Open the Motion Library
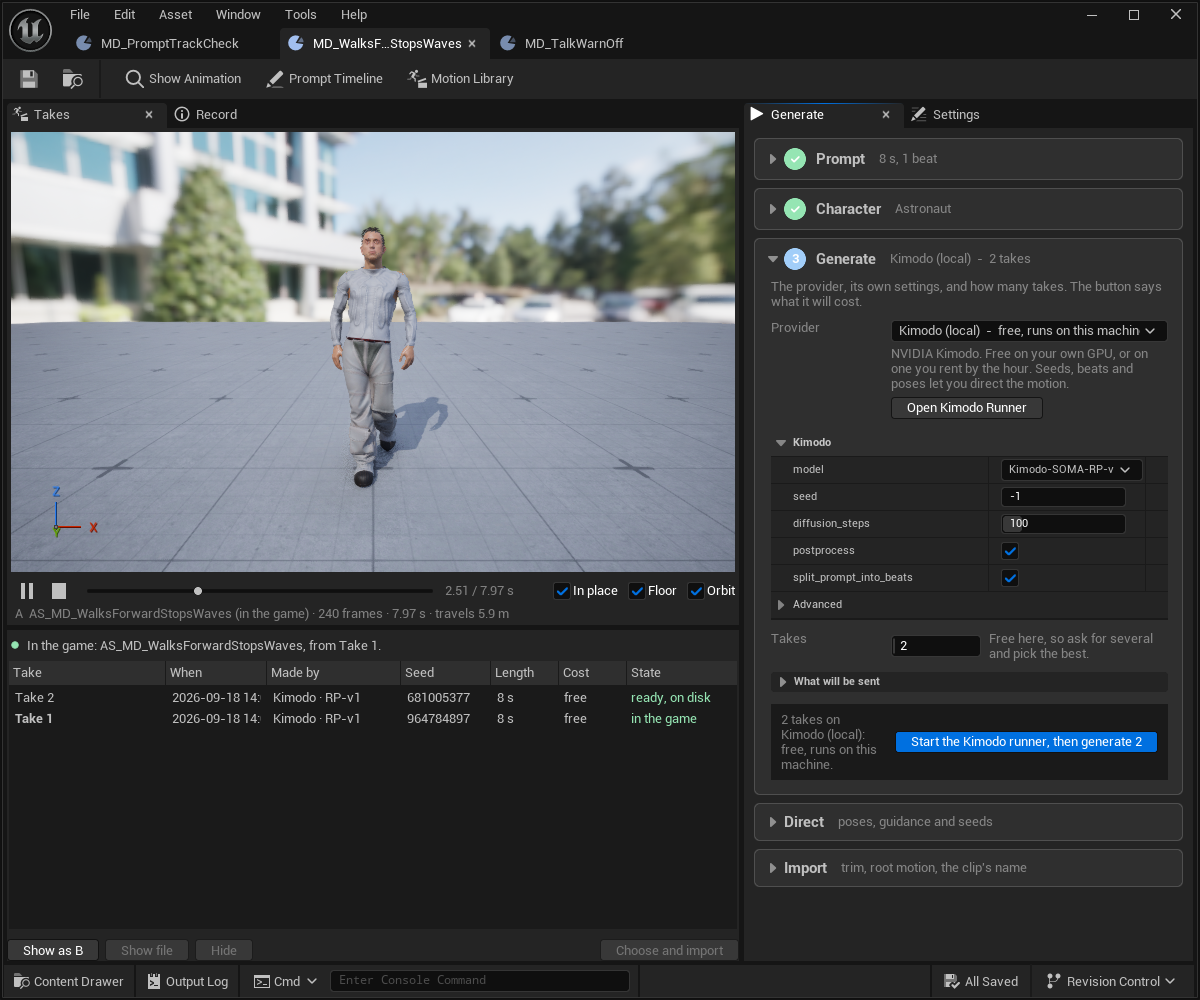The image size is (1200, 1000). (460, 79)
